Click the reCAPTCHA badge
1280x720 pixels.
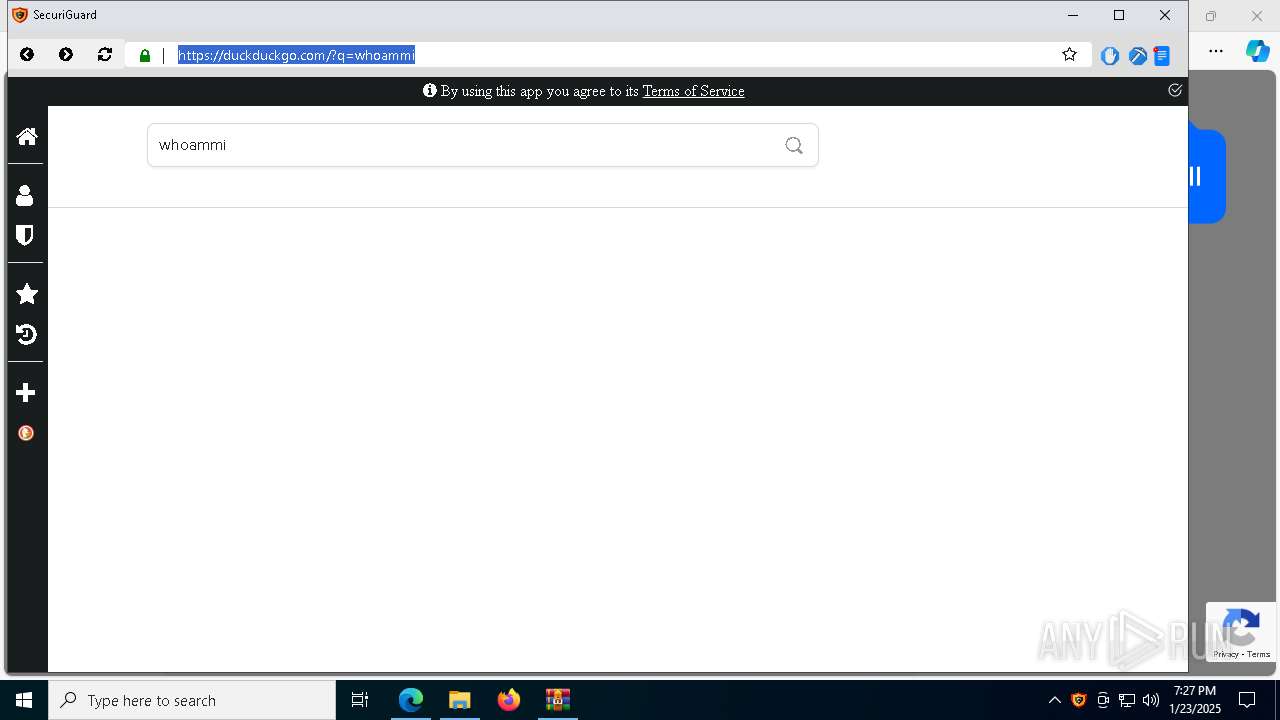tap(1241, 632)
